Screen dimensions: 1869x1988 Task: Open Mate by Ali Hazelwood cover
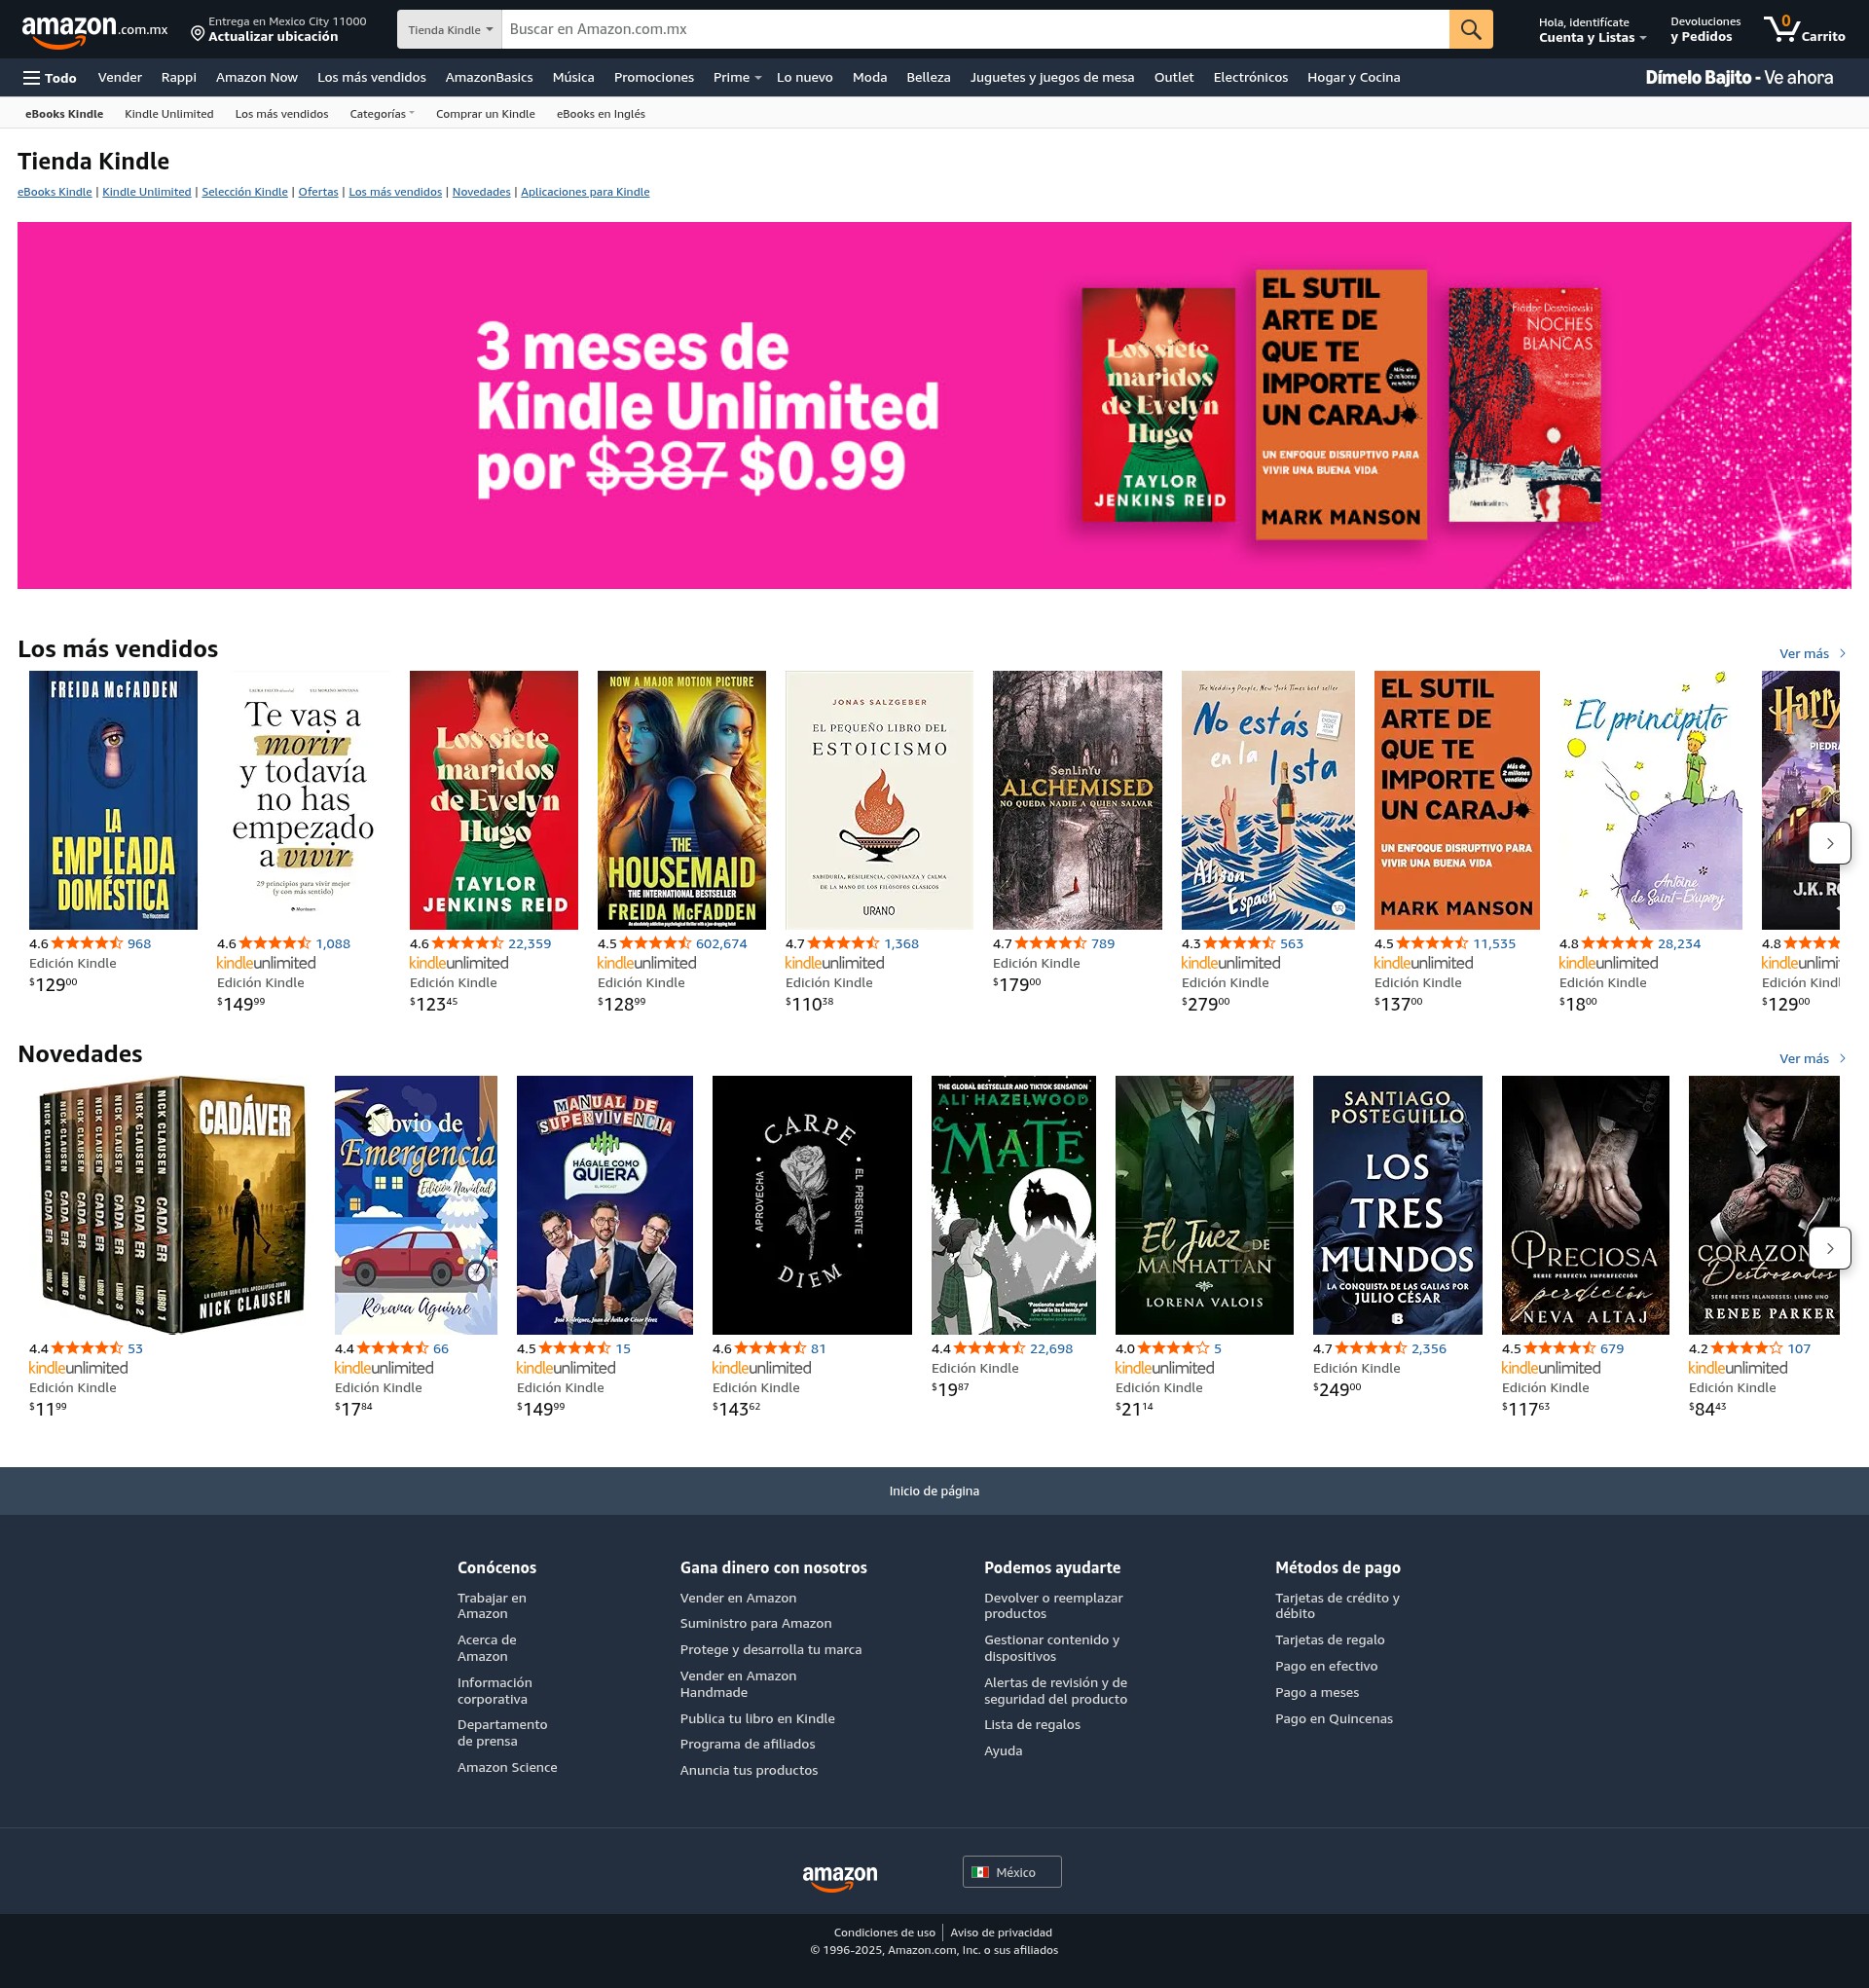tap(1013, 1205)
